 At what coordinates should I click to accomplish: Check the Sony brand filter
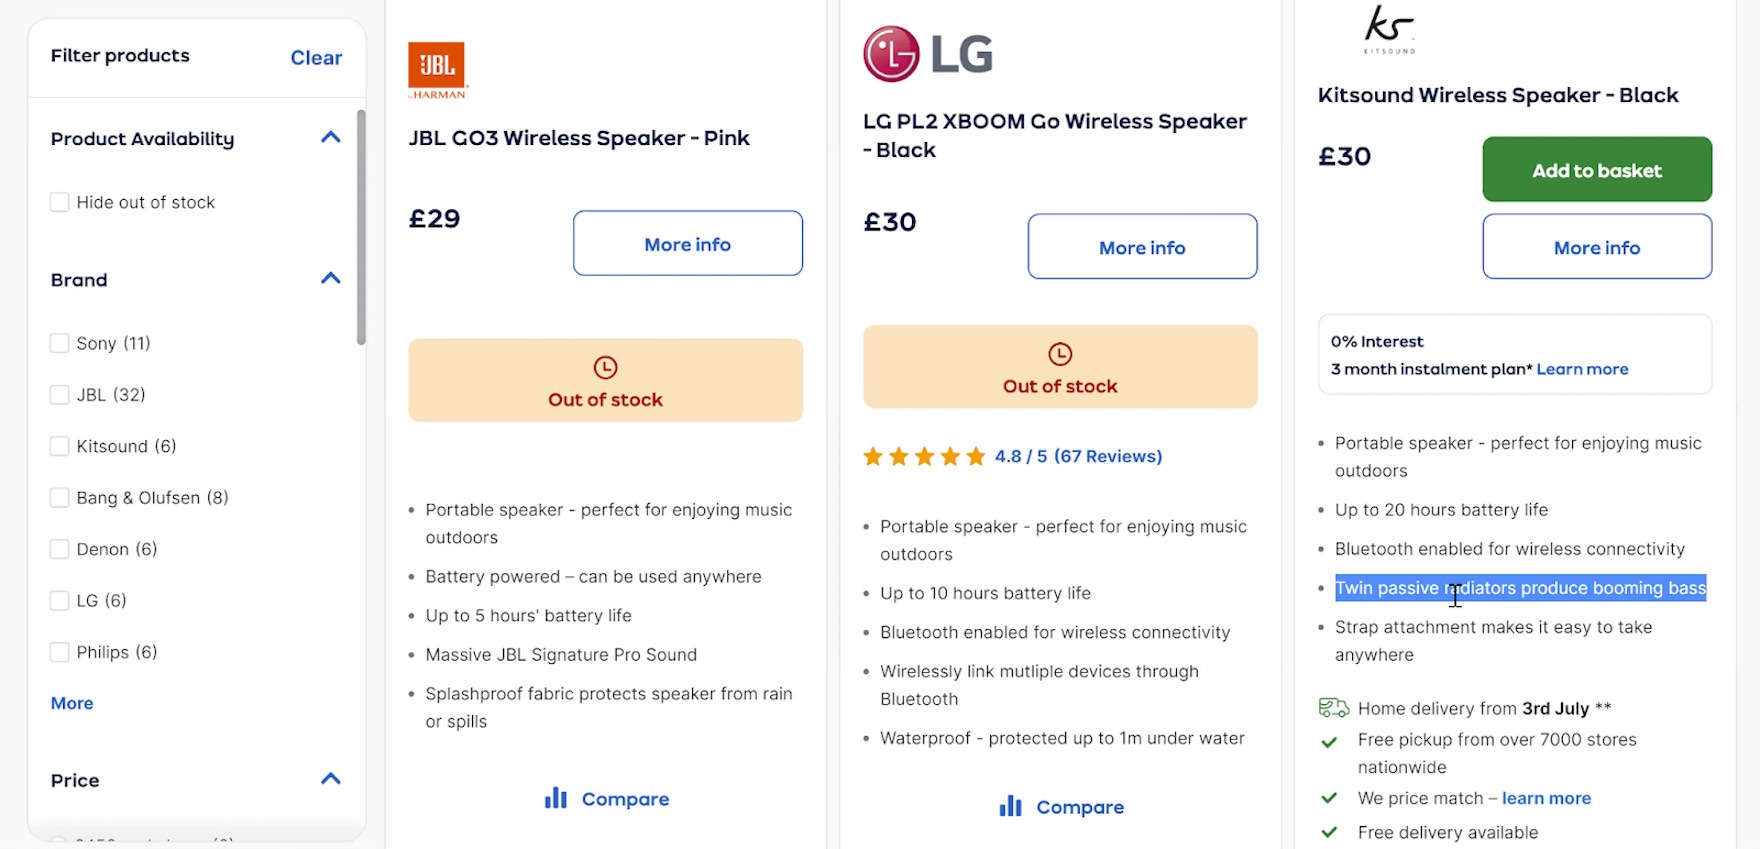(60, 342)
